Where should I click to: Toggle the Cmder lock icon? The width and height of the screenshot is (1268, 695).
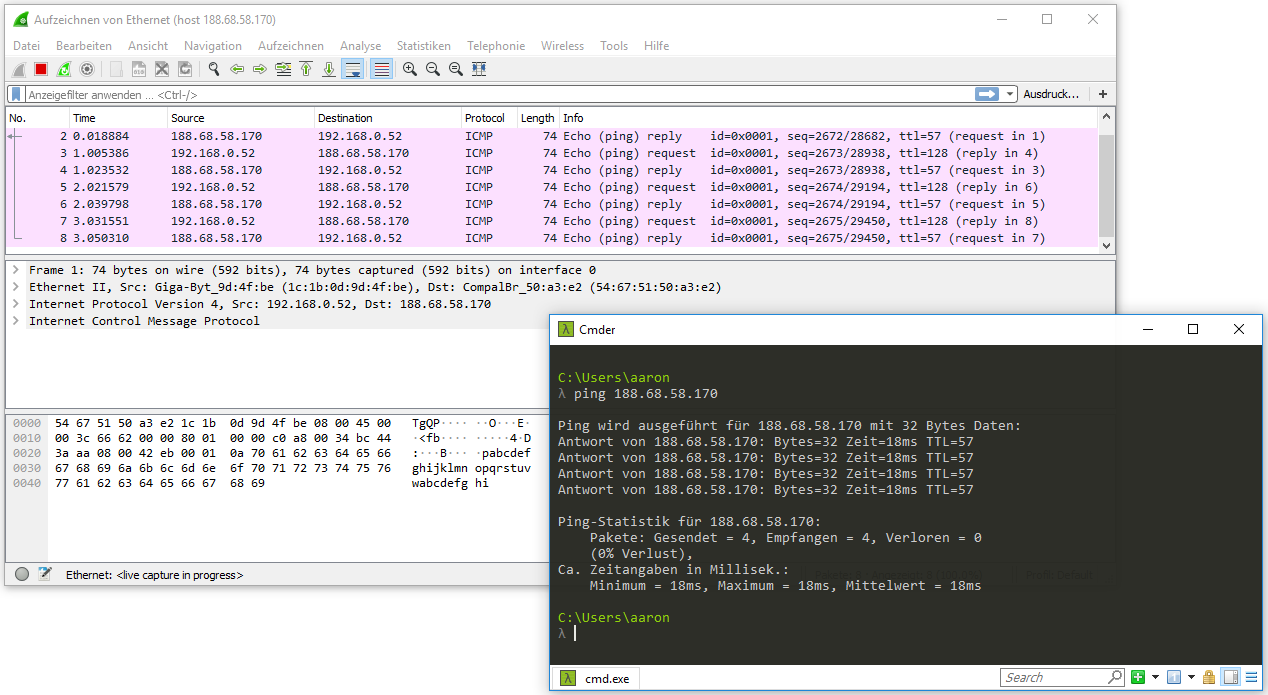(1209, 678)
